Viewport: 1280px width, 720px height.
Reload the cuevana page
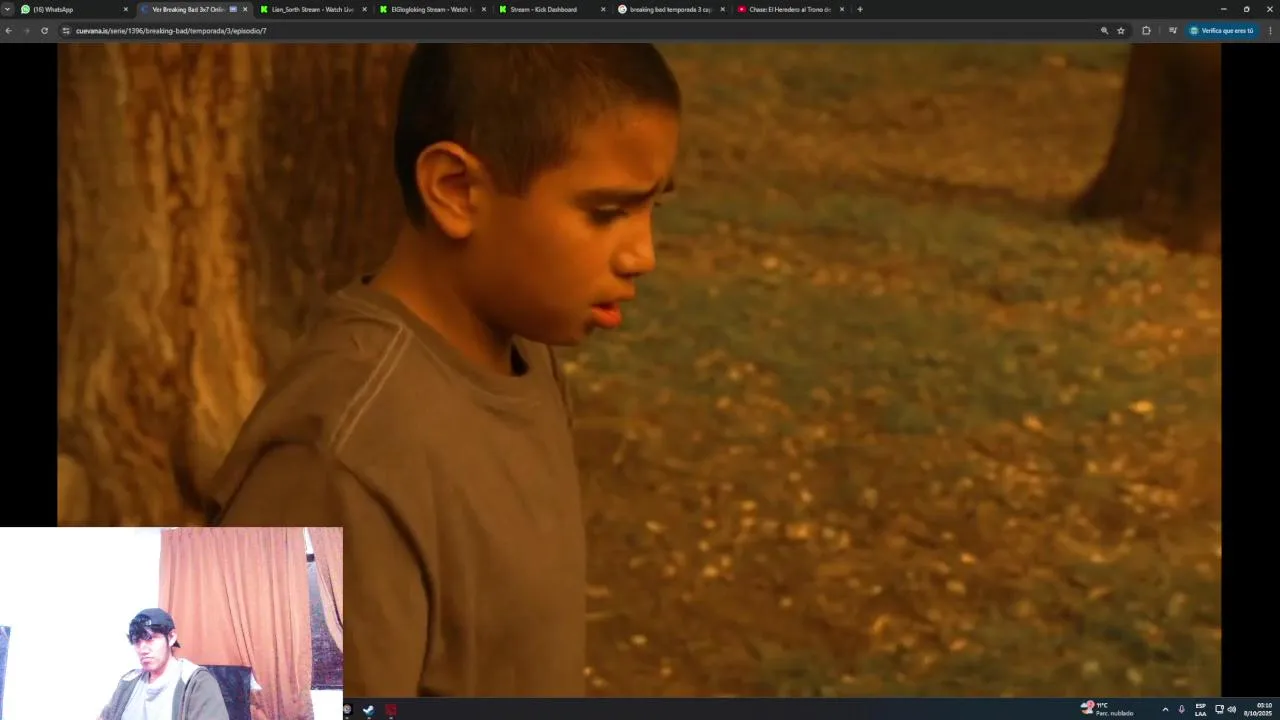click(44, 31)
